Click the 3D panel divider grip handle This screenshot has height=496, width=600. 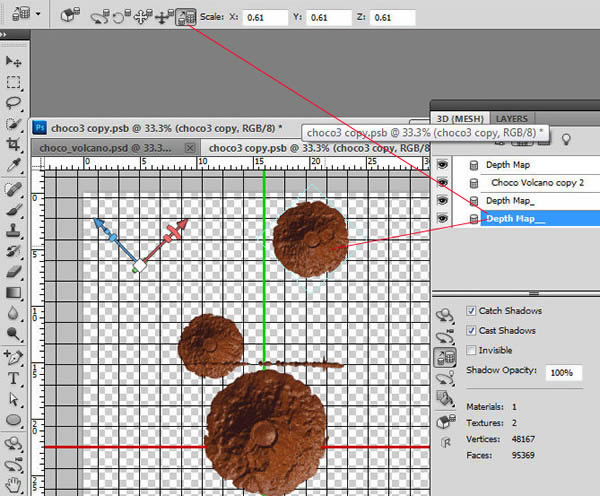(x=534, y=293)
